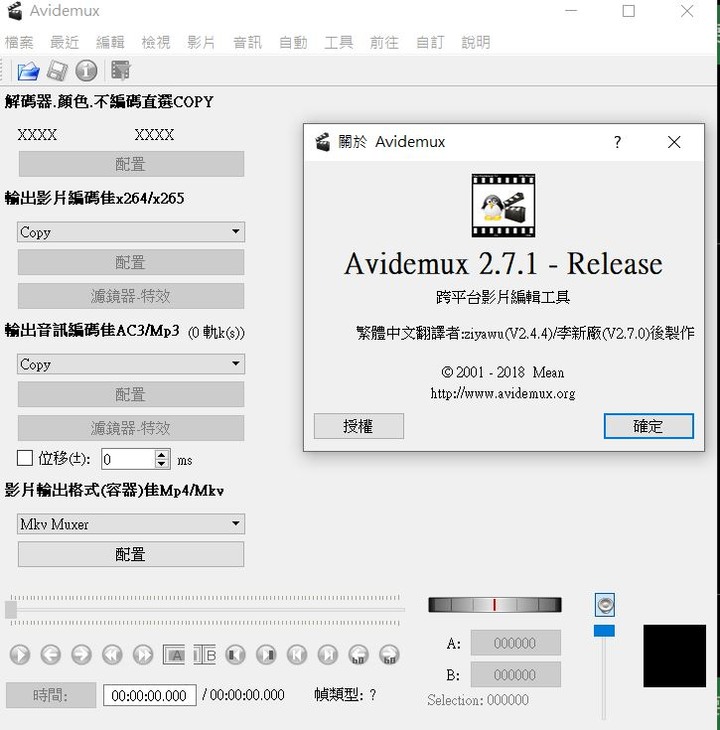Click the 授權 license button

358,426
